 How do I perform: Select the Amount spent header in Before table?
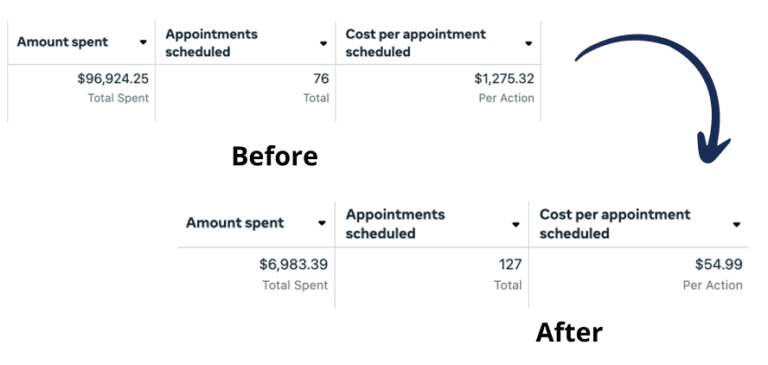click(x=62, y=42)
